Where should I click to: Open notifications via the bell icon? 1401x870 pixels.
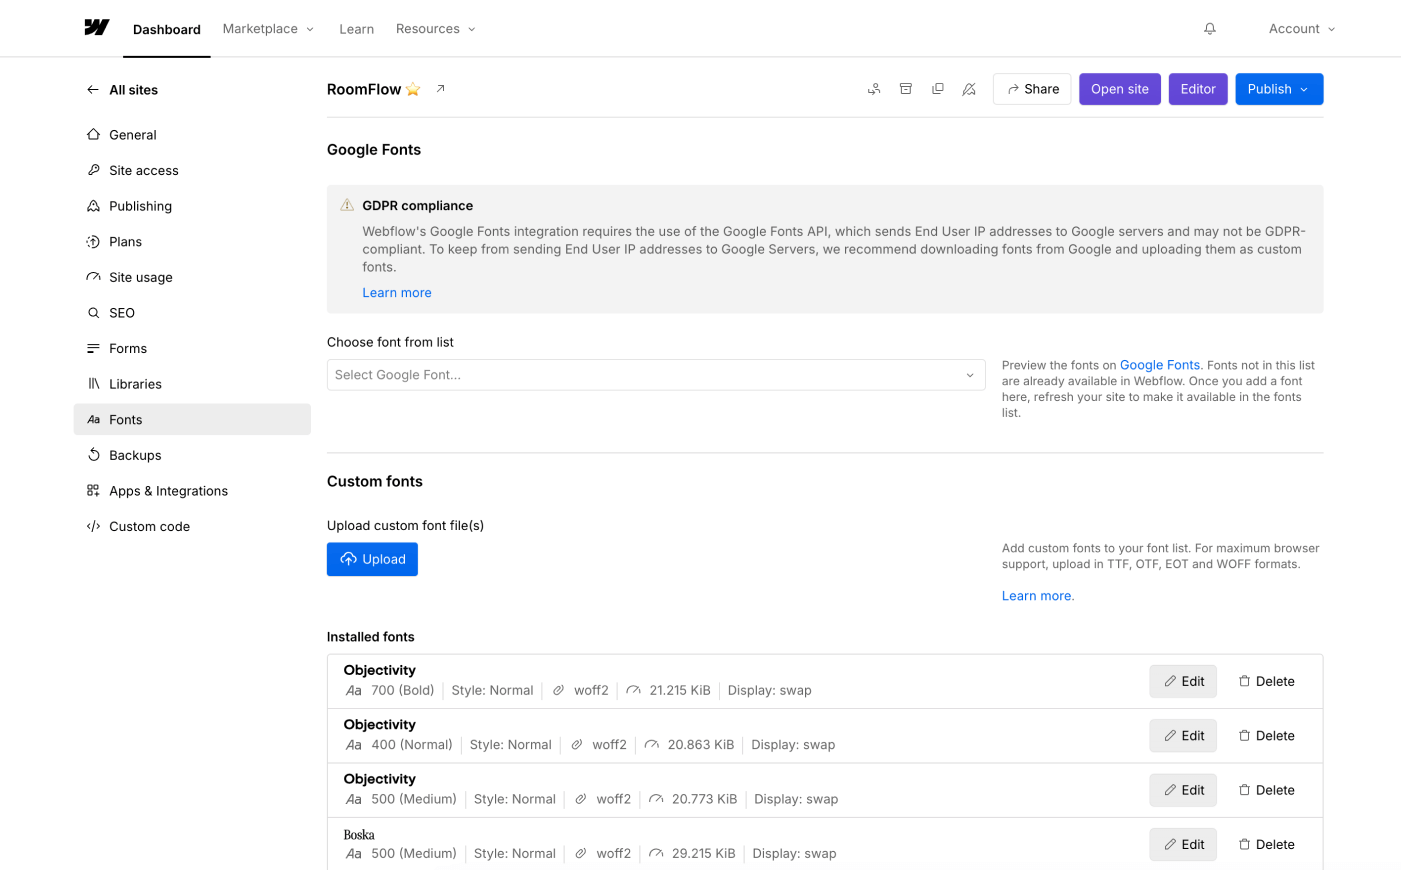click(x=1209, y=28)
